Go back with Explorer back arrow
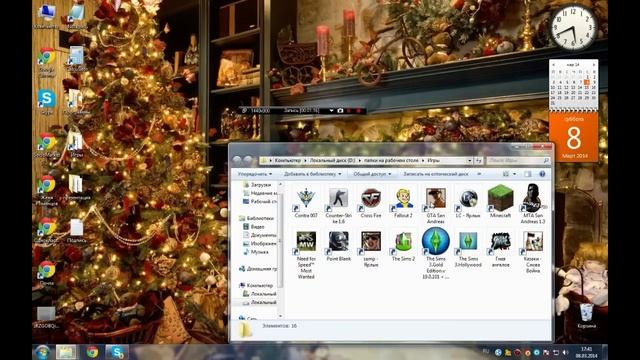 (237, 160)
